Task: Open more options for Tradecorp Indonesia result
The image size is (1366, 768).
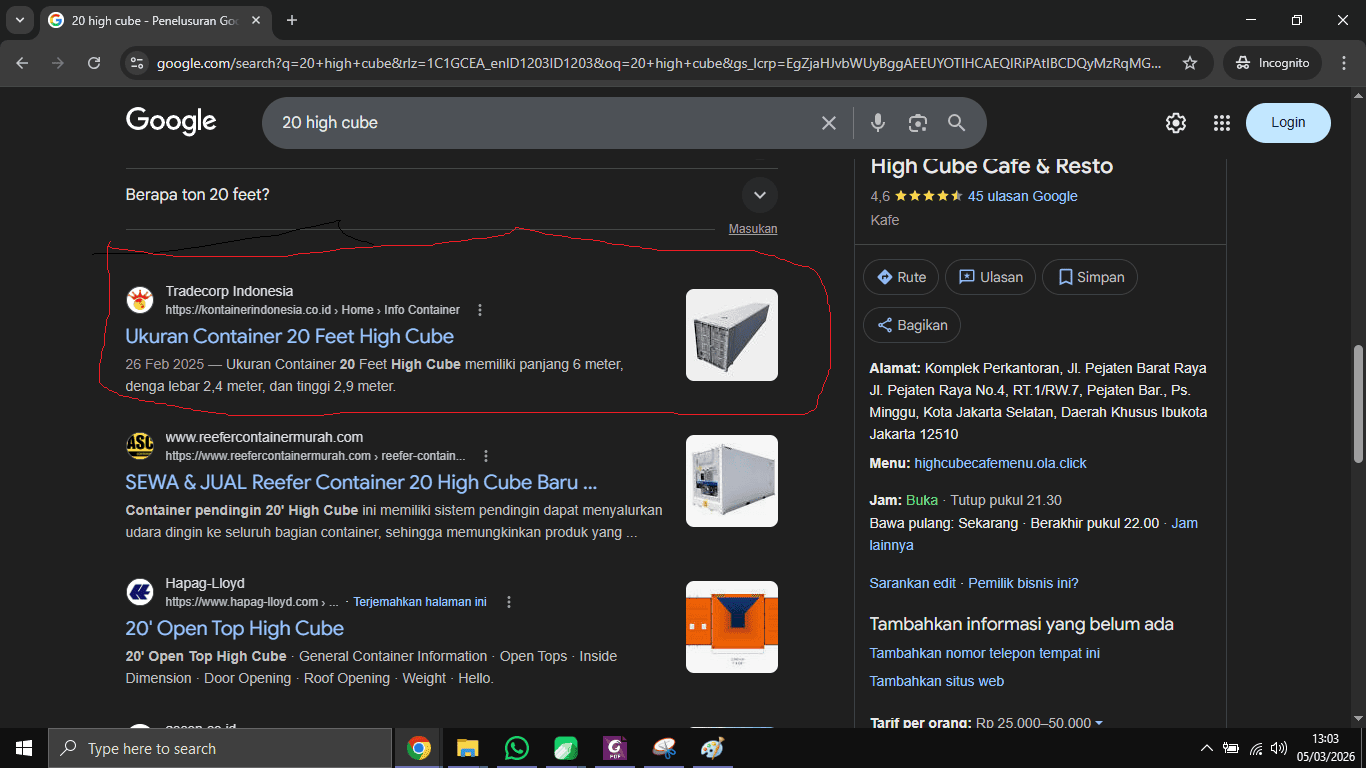Action: (x=480, y=310)
